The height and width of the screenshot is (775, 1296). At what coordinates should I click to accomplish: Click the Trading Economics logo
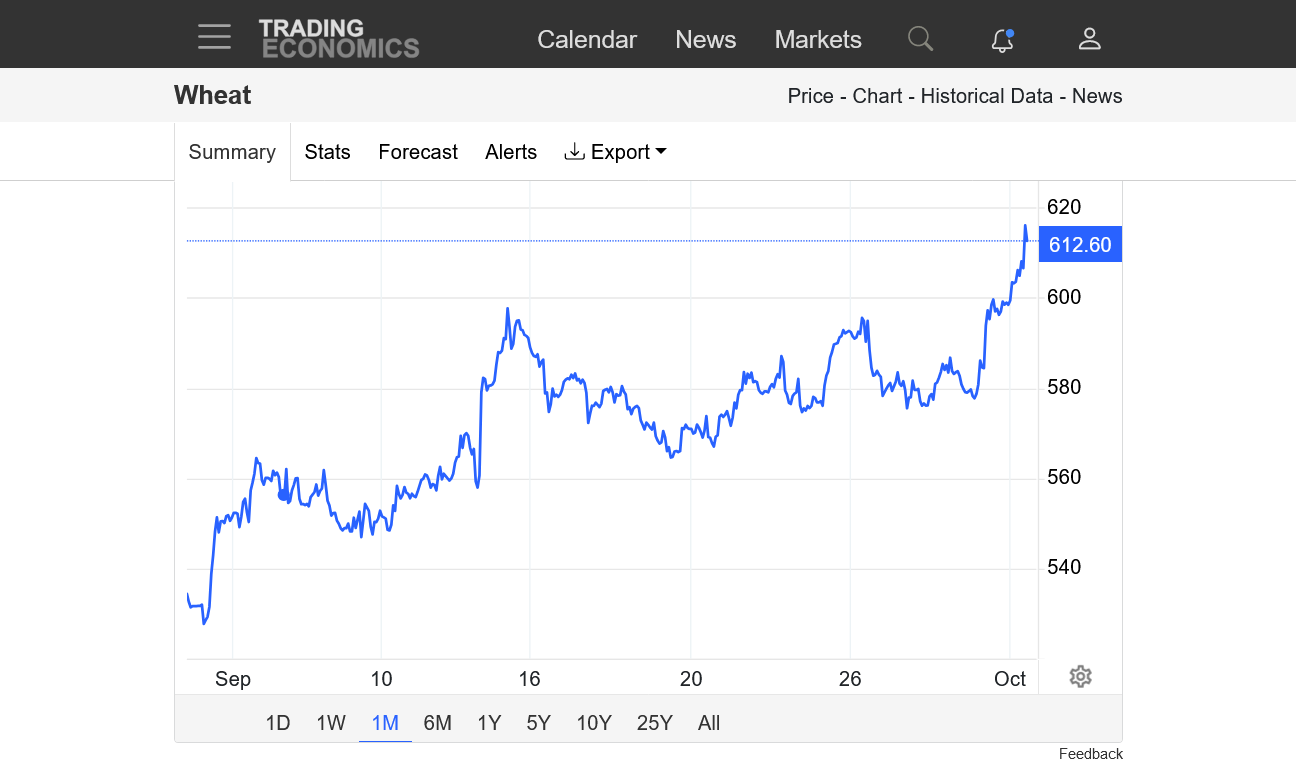(339, 39)
